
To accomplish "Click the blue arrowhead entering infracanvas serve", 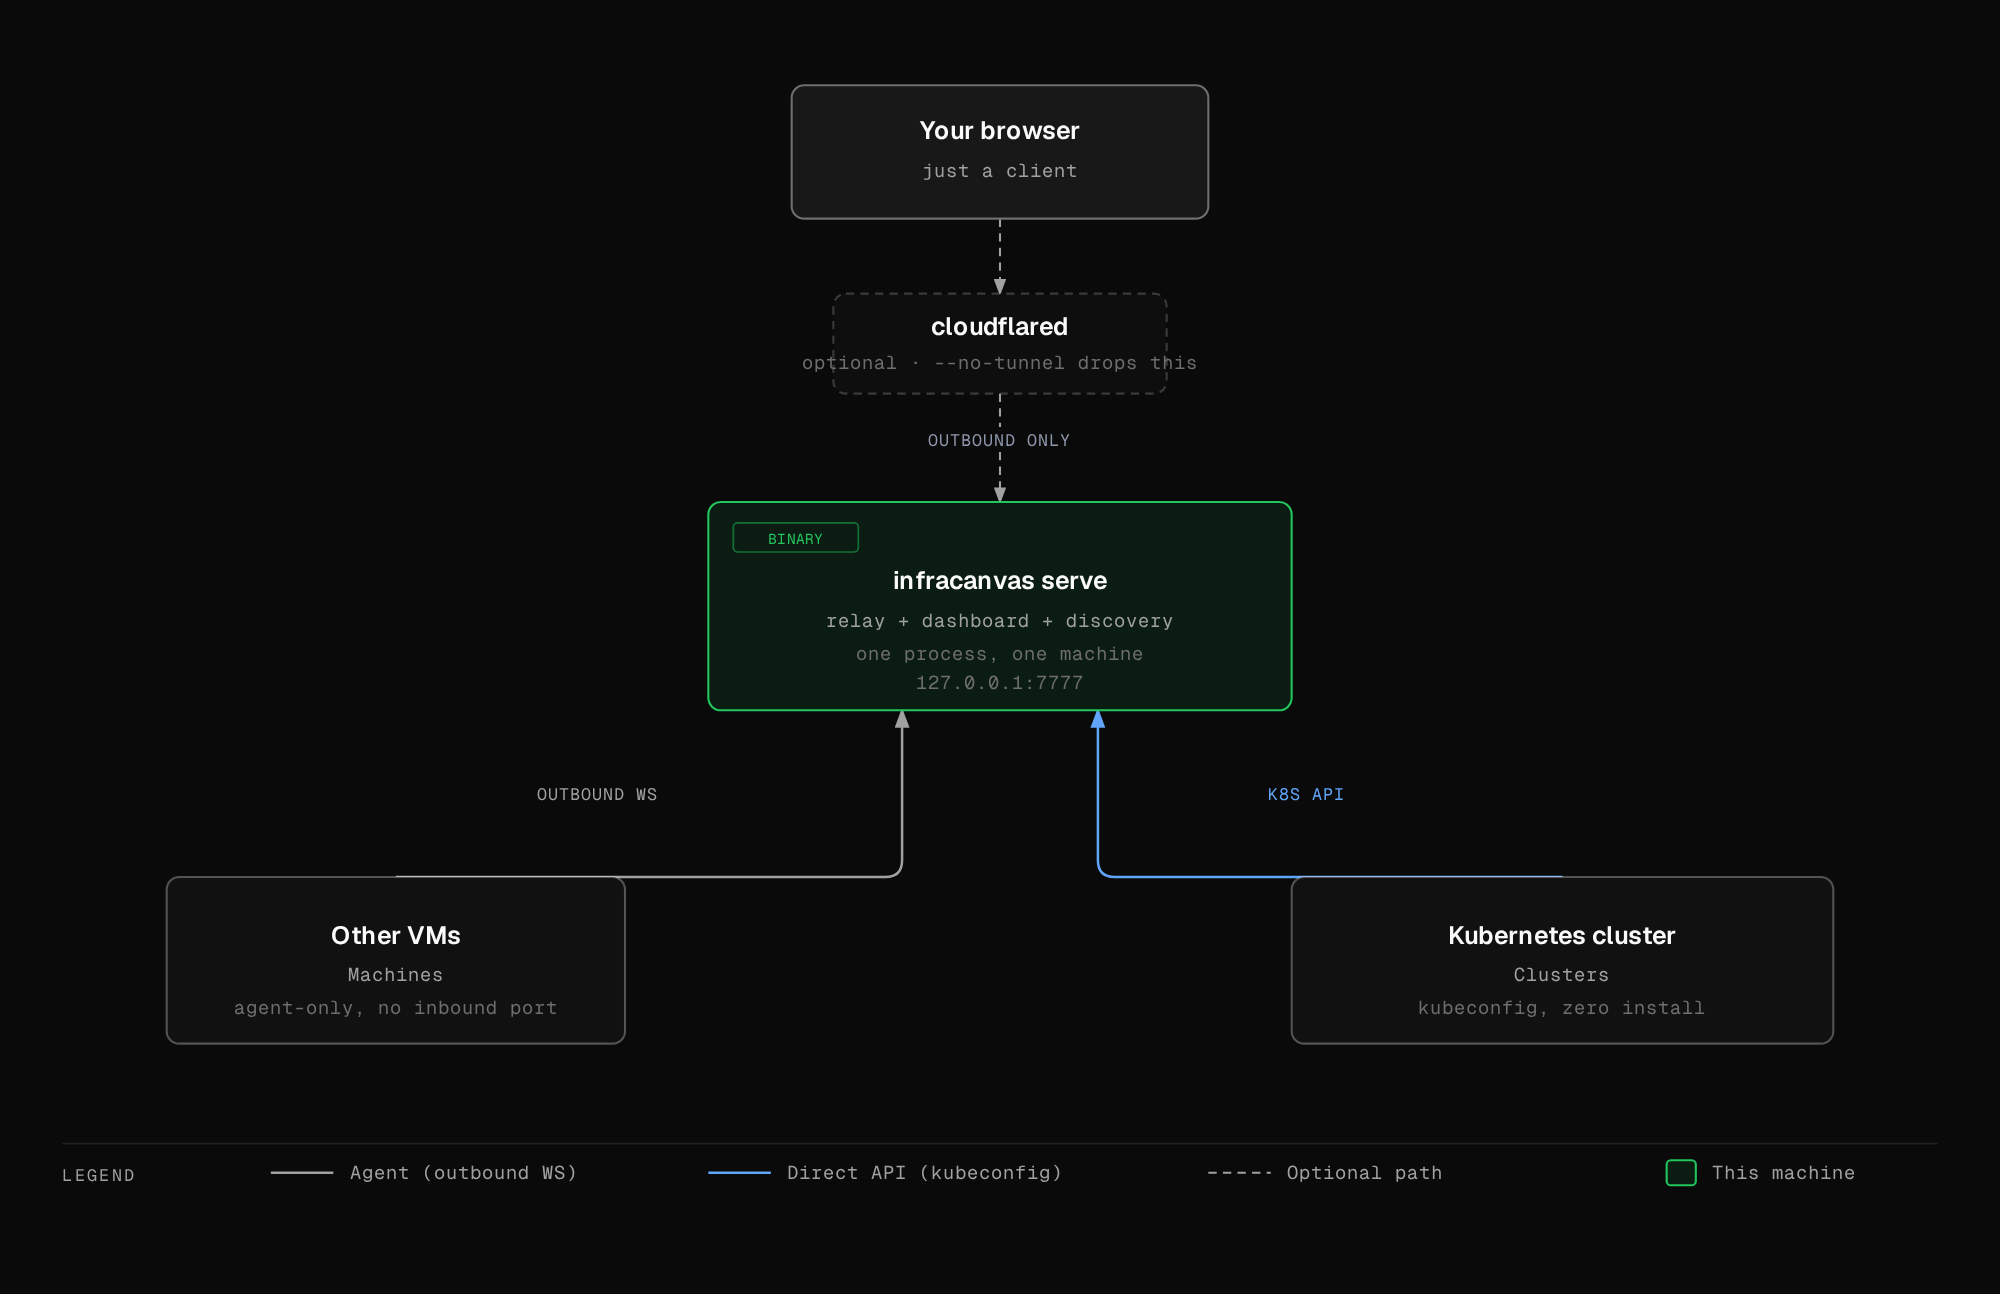I will tap(1098, 719).
